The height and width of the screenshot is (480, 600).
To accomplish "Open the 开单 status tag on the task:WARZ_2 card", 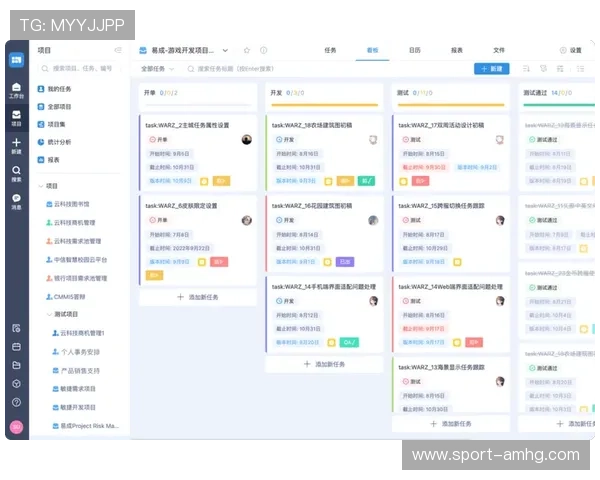I will point(159,140).
